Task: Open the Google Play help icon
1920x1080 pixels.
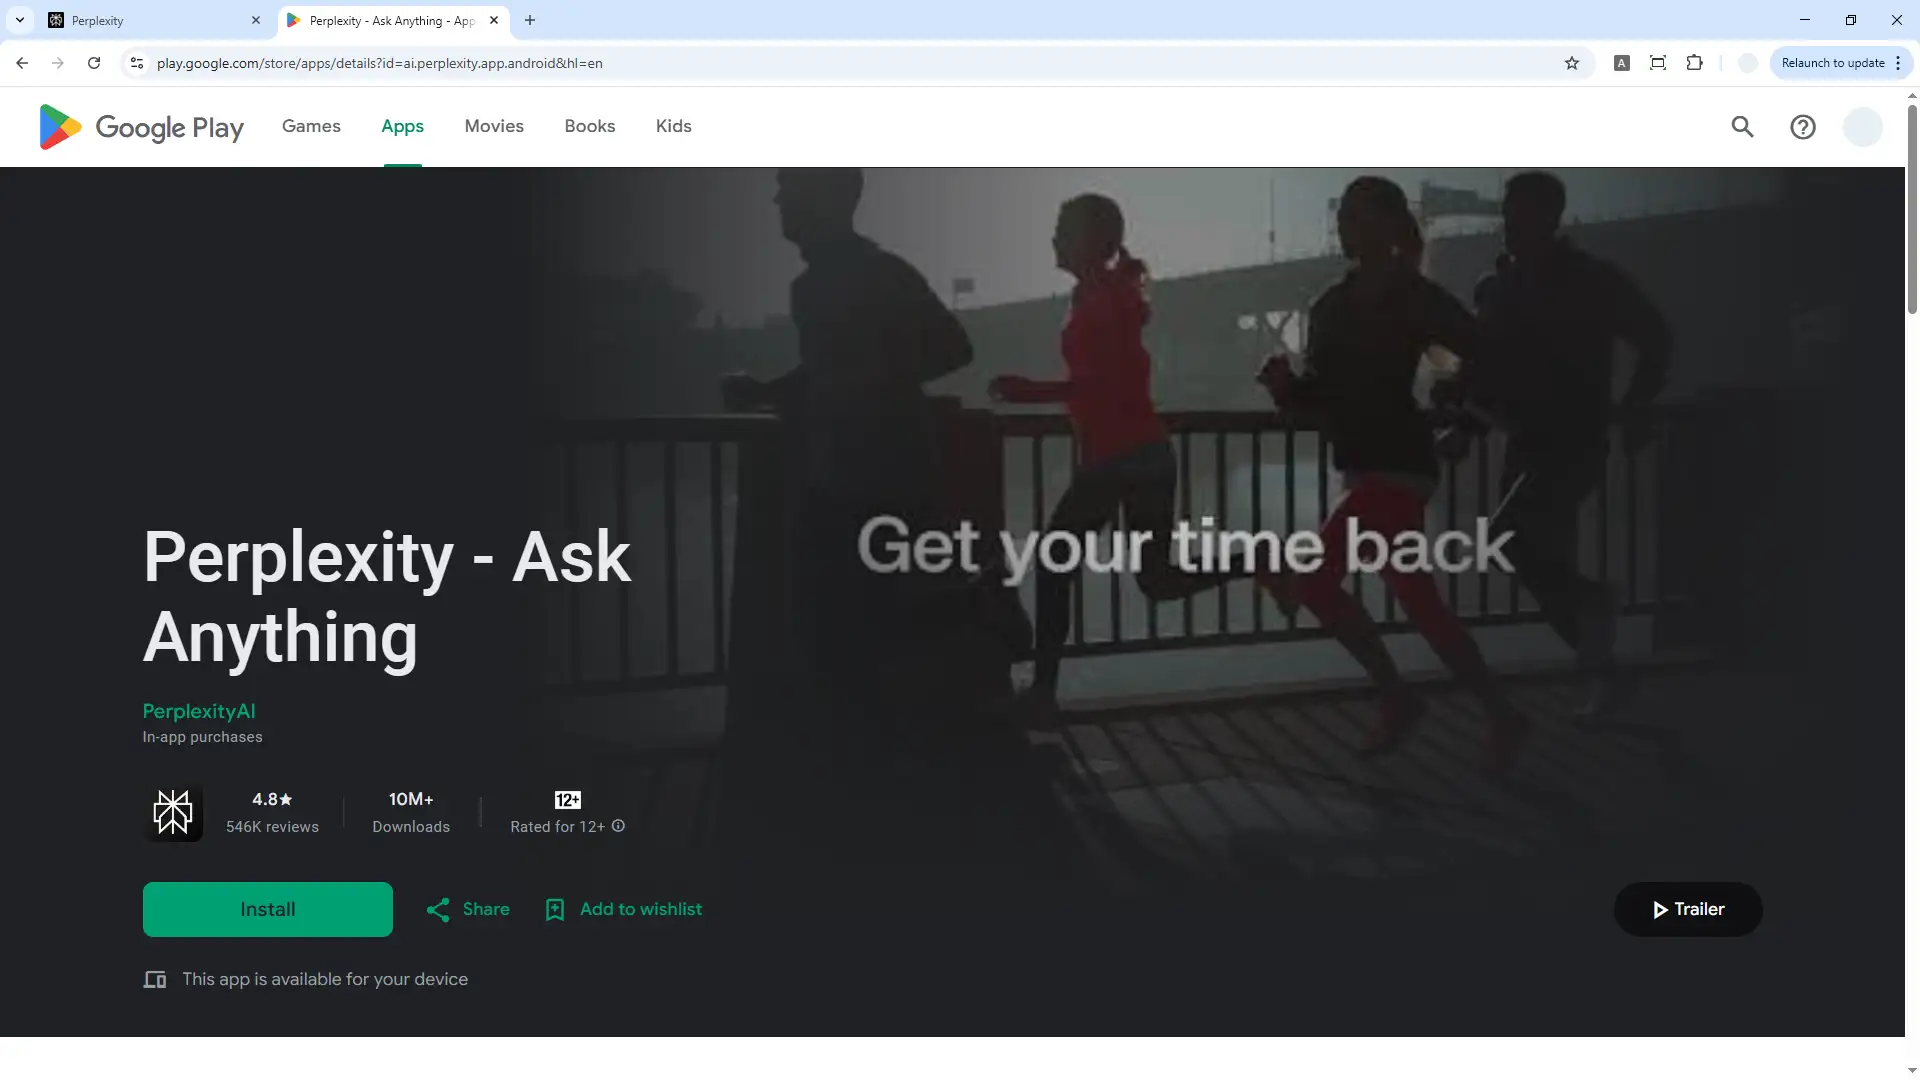Action: tap(1803, 127)
